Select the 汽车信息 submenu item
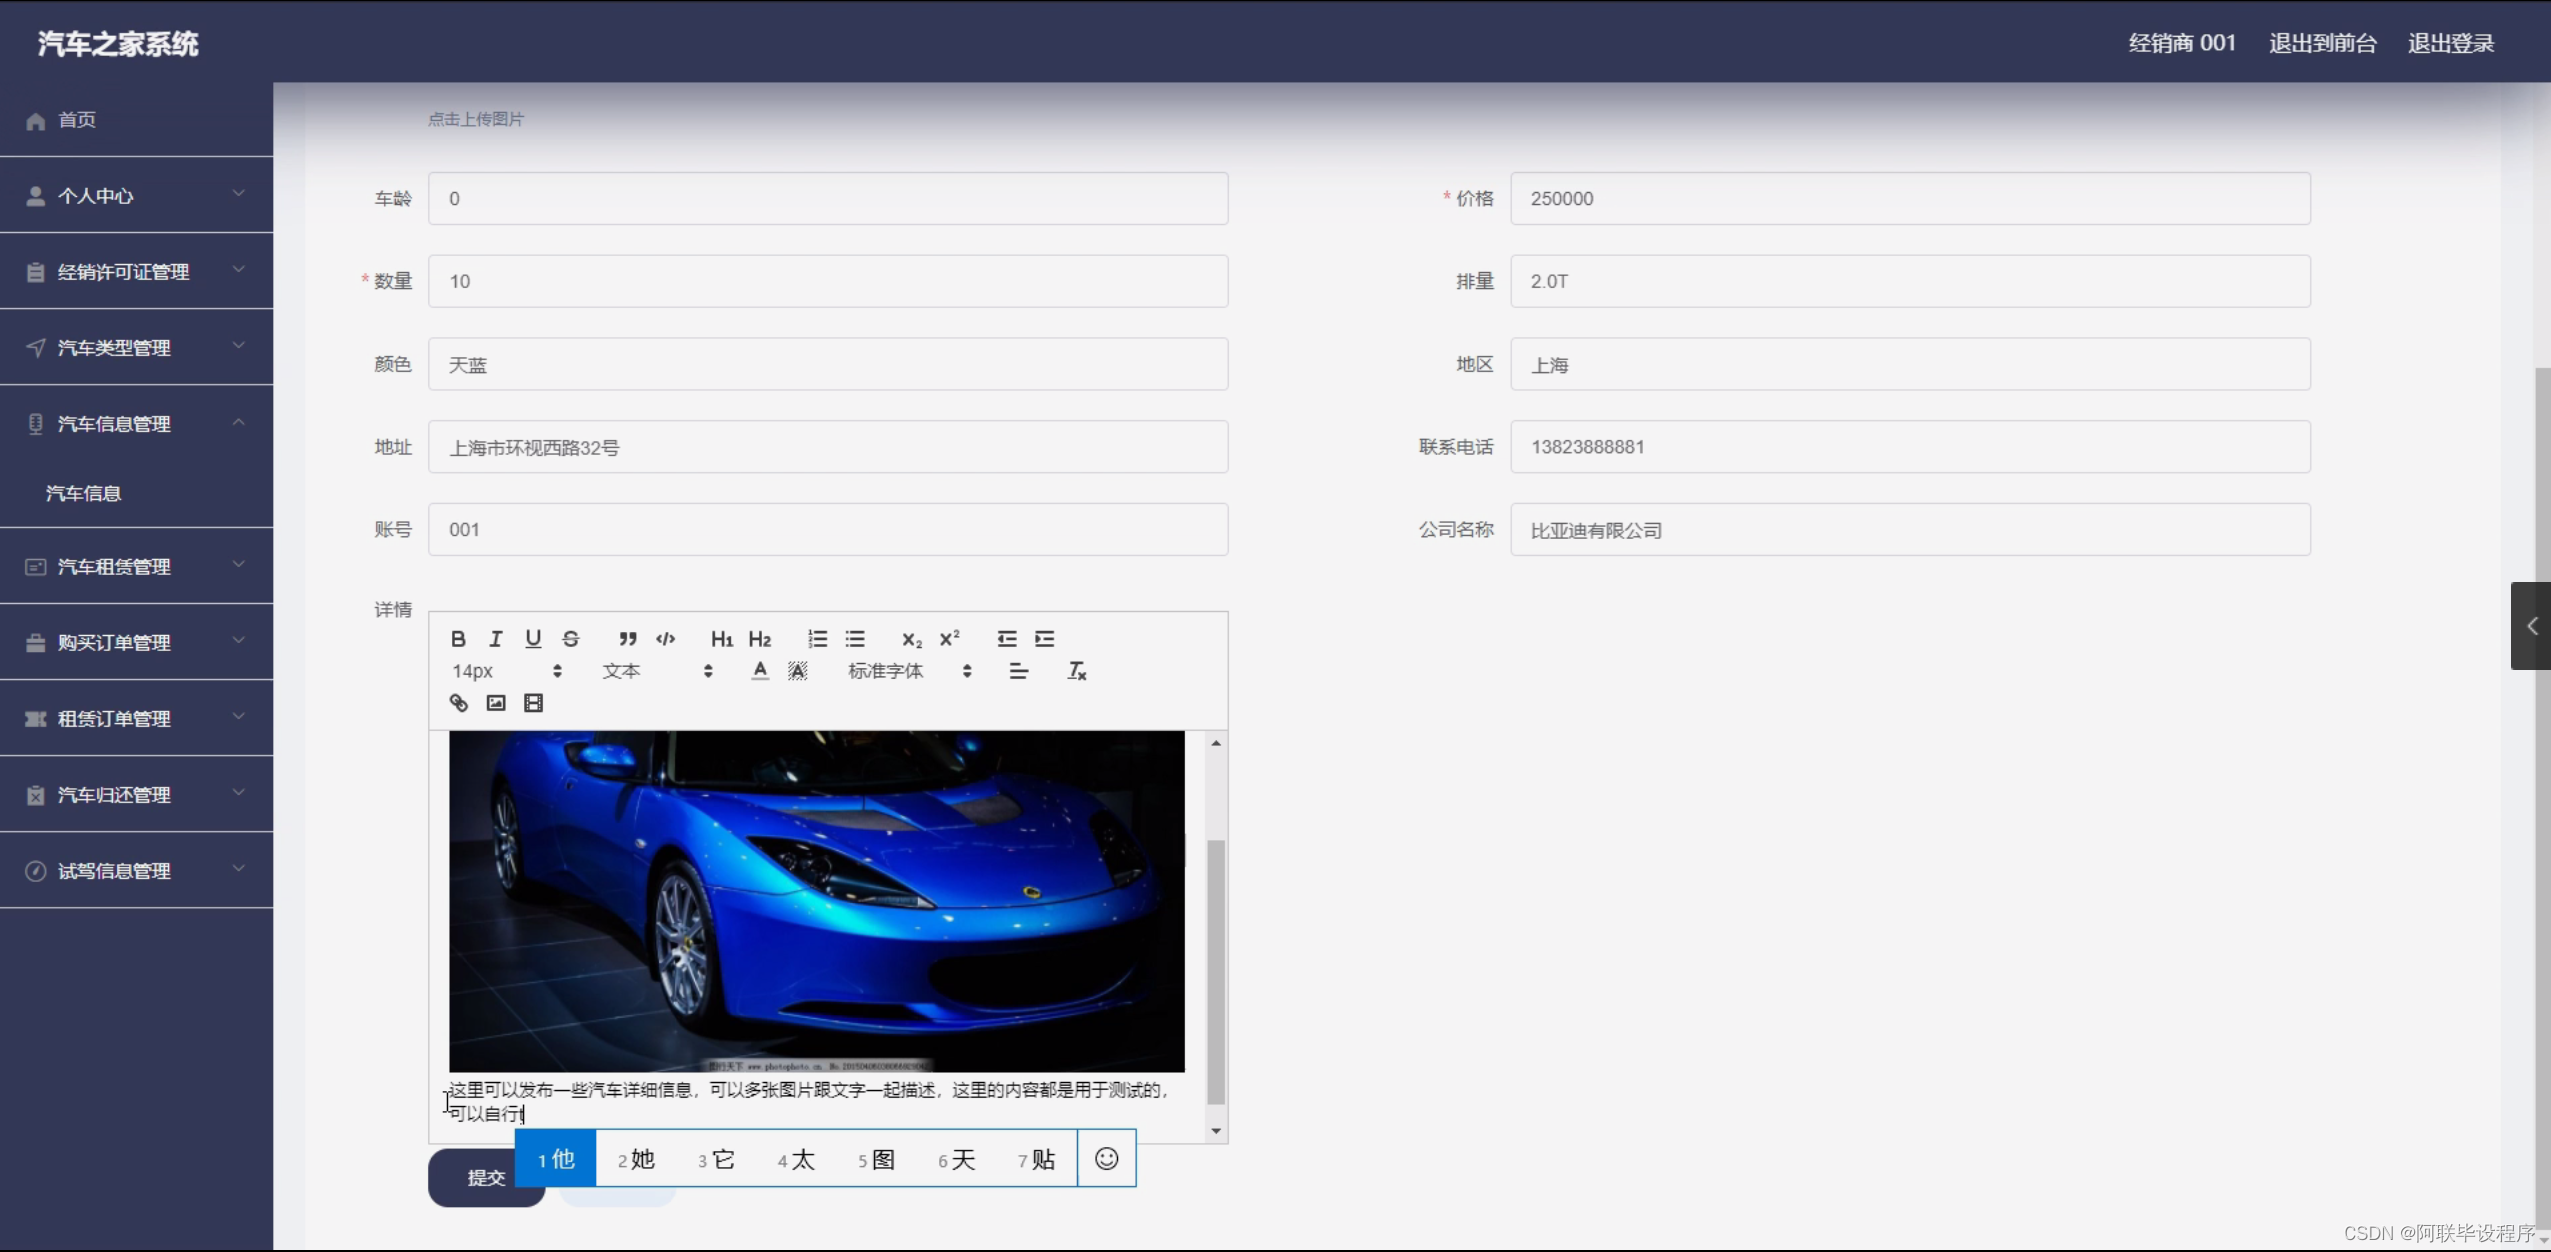The image size is (2551, 1252). point(84,493)
